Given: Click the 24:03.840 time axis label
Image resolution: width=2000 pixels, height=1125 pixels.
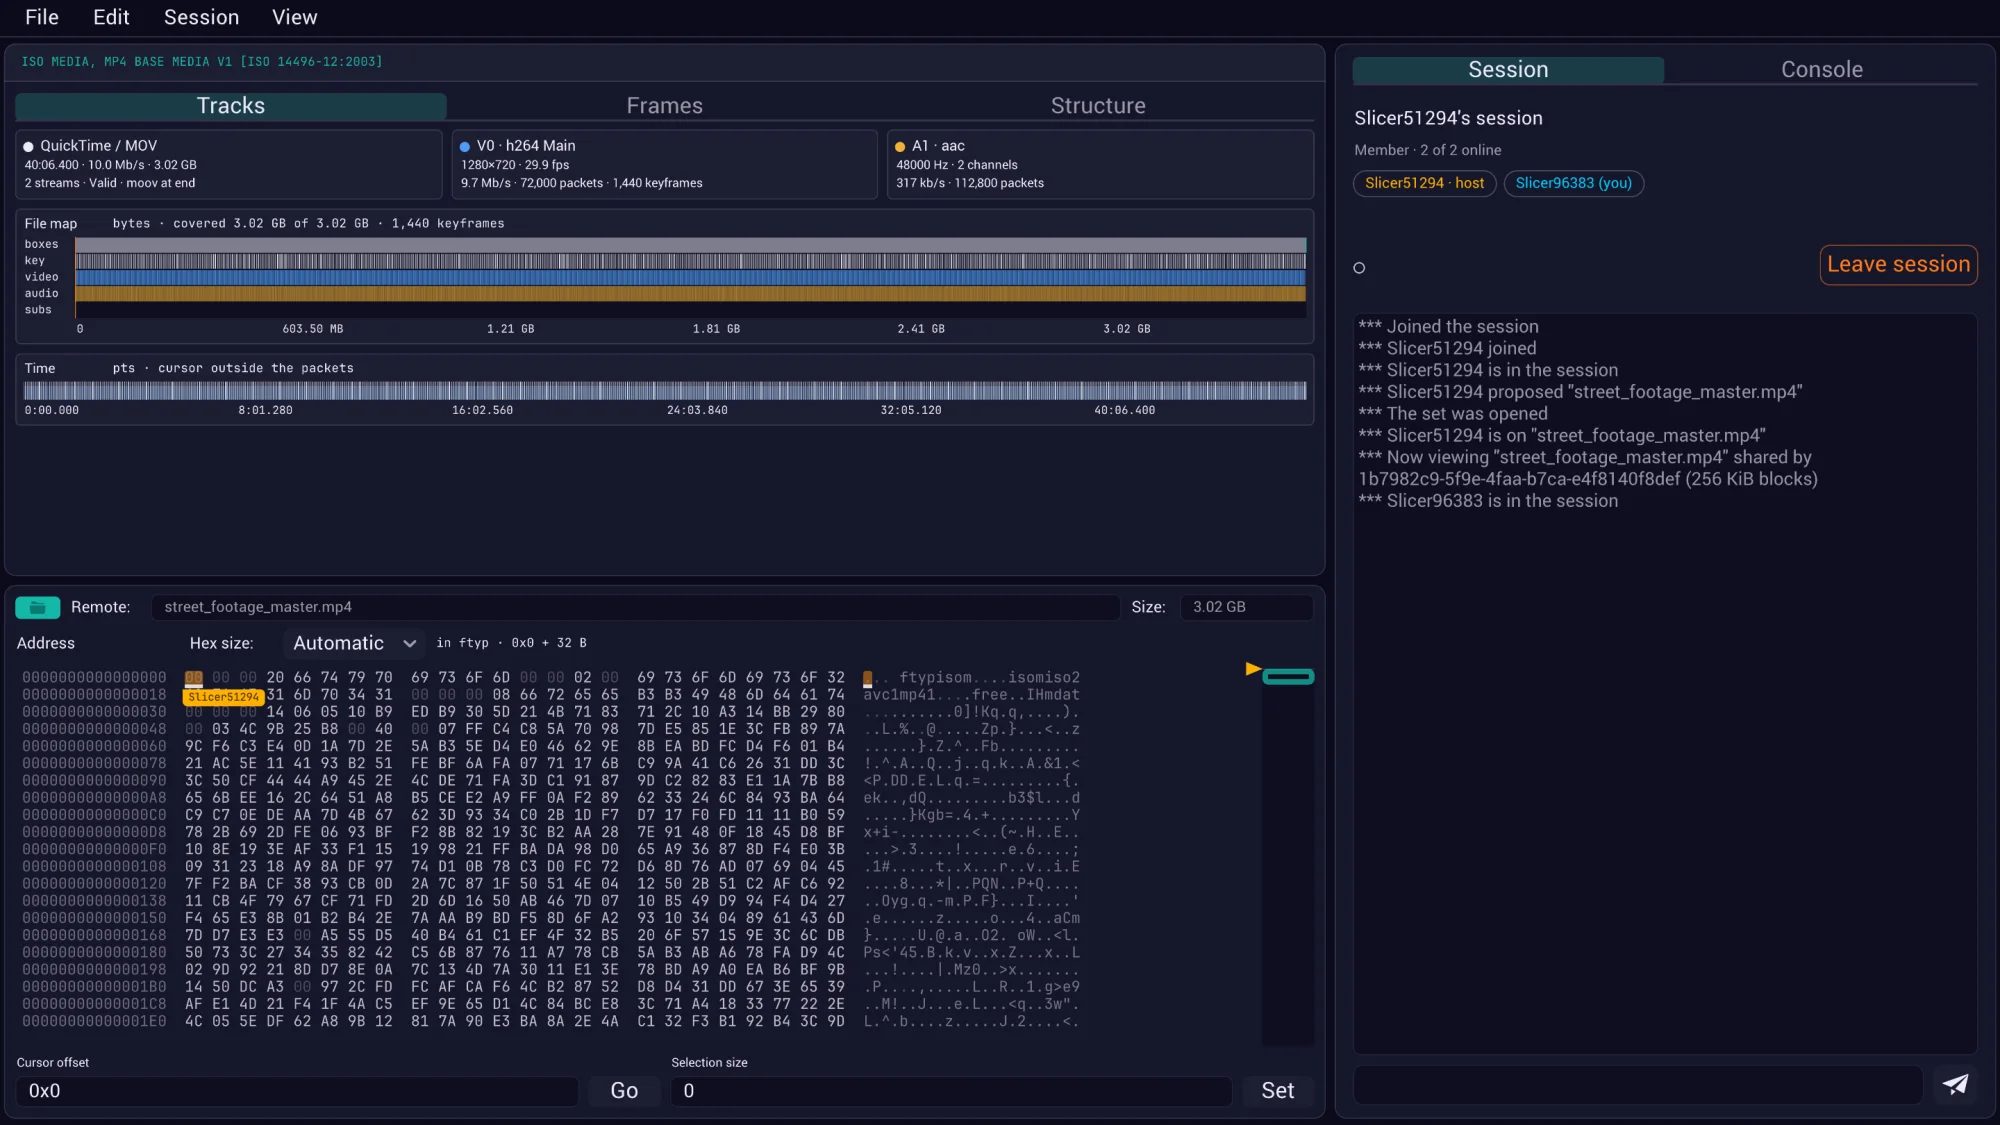Looking at the screenshot, I should click(x=697, y=410).
